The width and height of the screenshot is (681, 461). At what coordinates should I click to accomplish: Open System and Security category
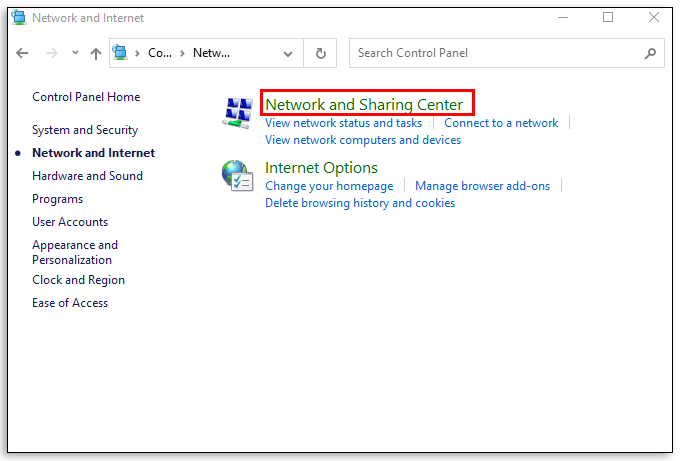click(85, 130)
